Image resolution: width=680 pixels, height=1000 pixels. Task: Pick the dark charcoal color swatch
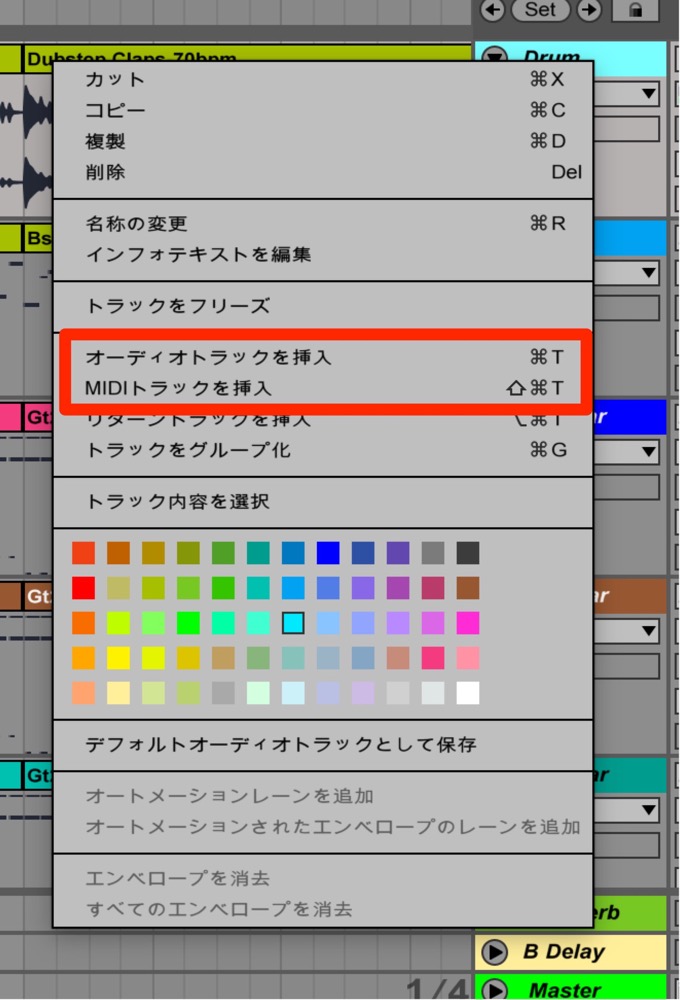[468, 553]
